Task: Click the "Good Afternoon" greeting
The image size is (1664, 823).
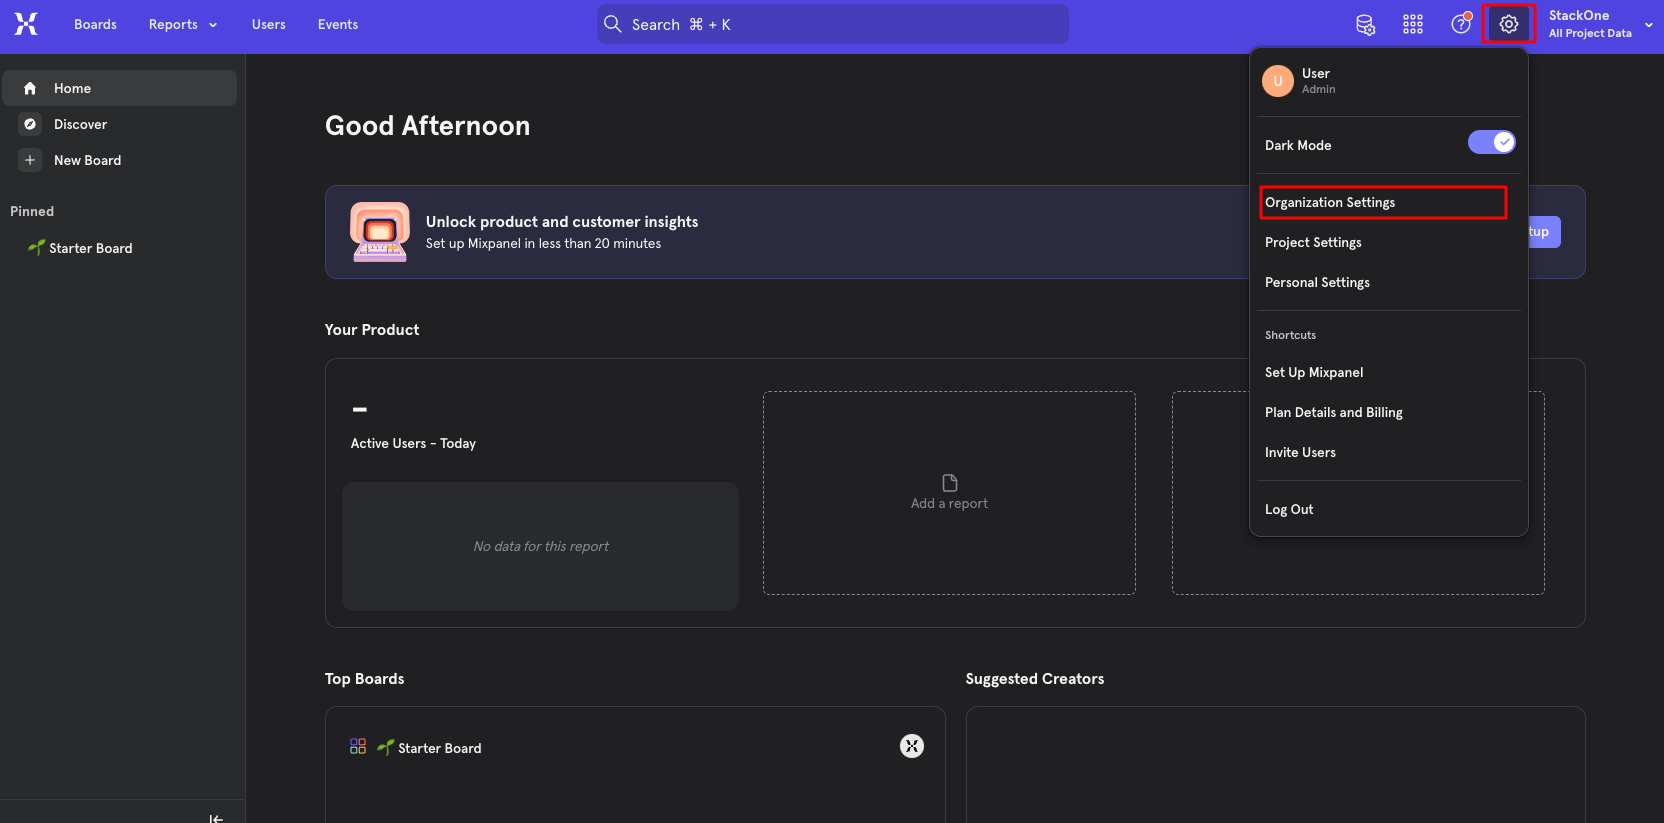Action: (x=428, y=126)
